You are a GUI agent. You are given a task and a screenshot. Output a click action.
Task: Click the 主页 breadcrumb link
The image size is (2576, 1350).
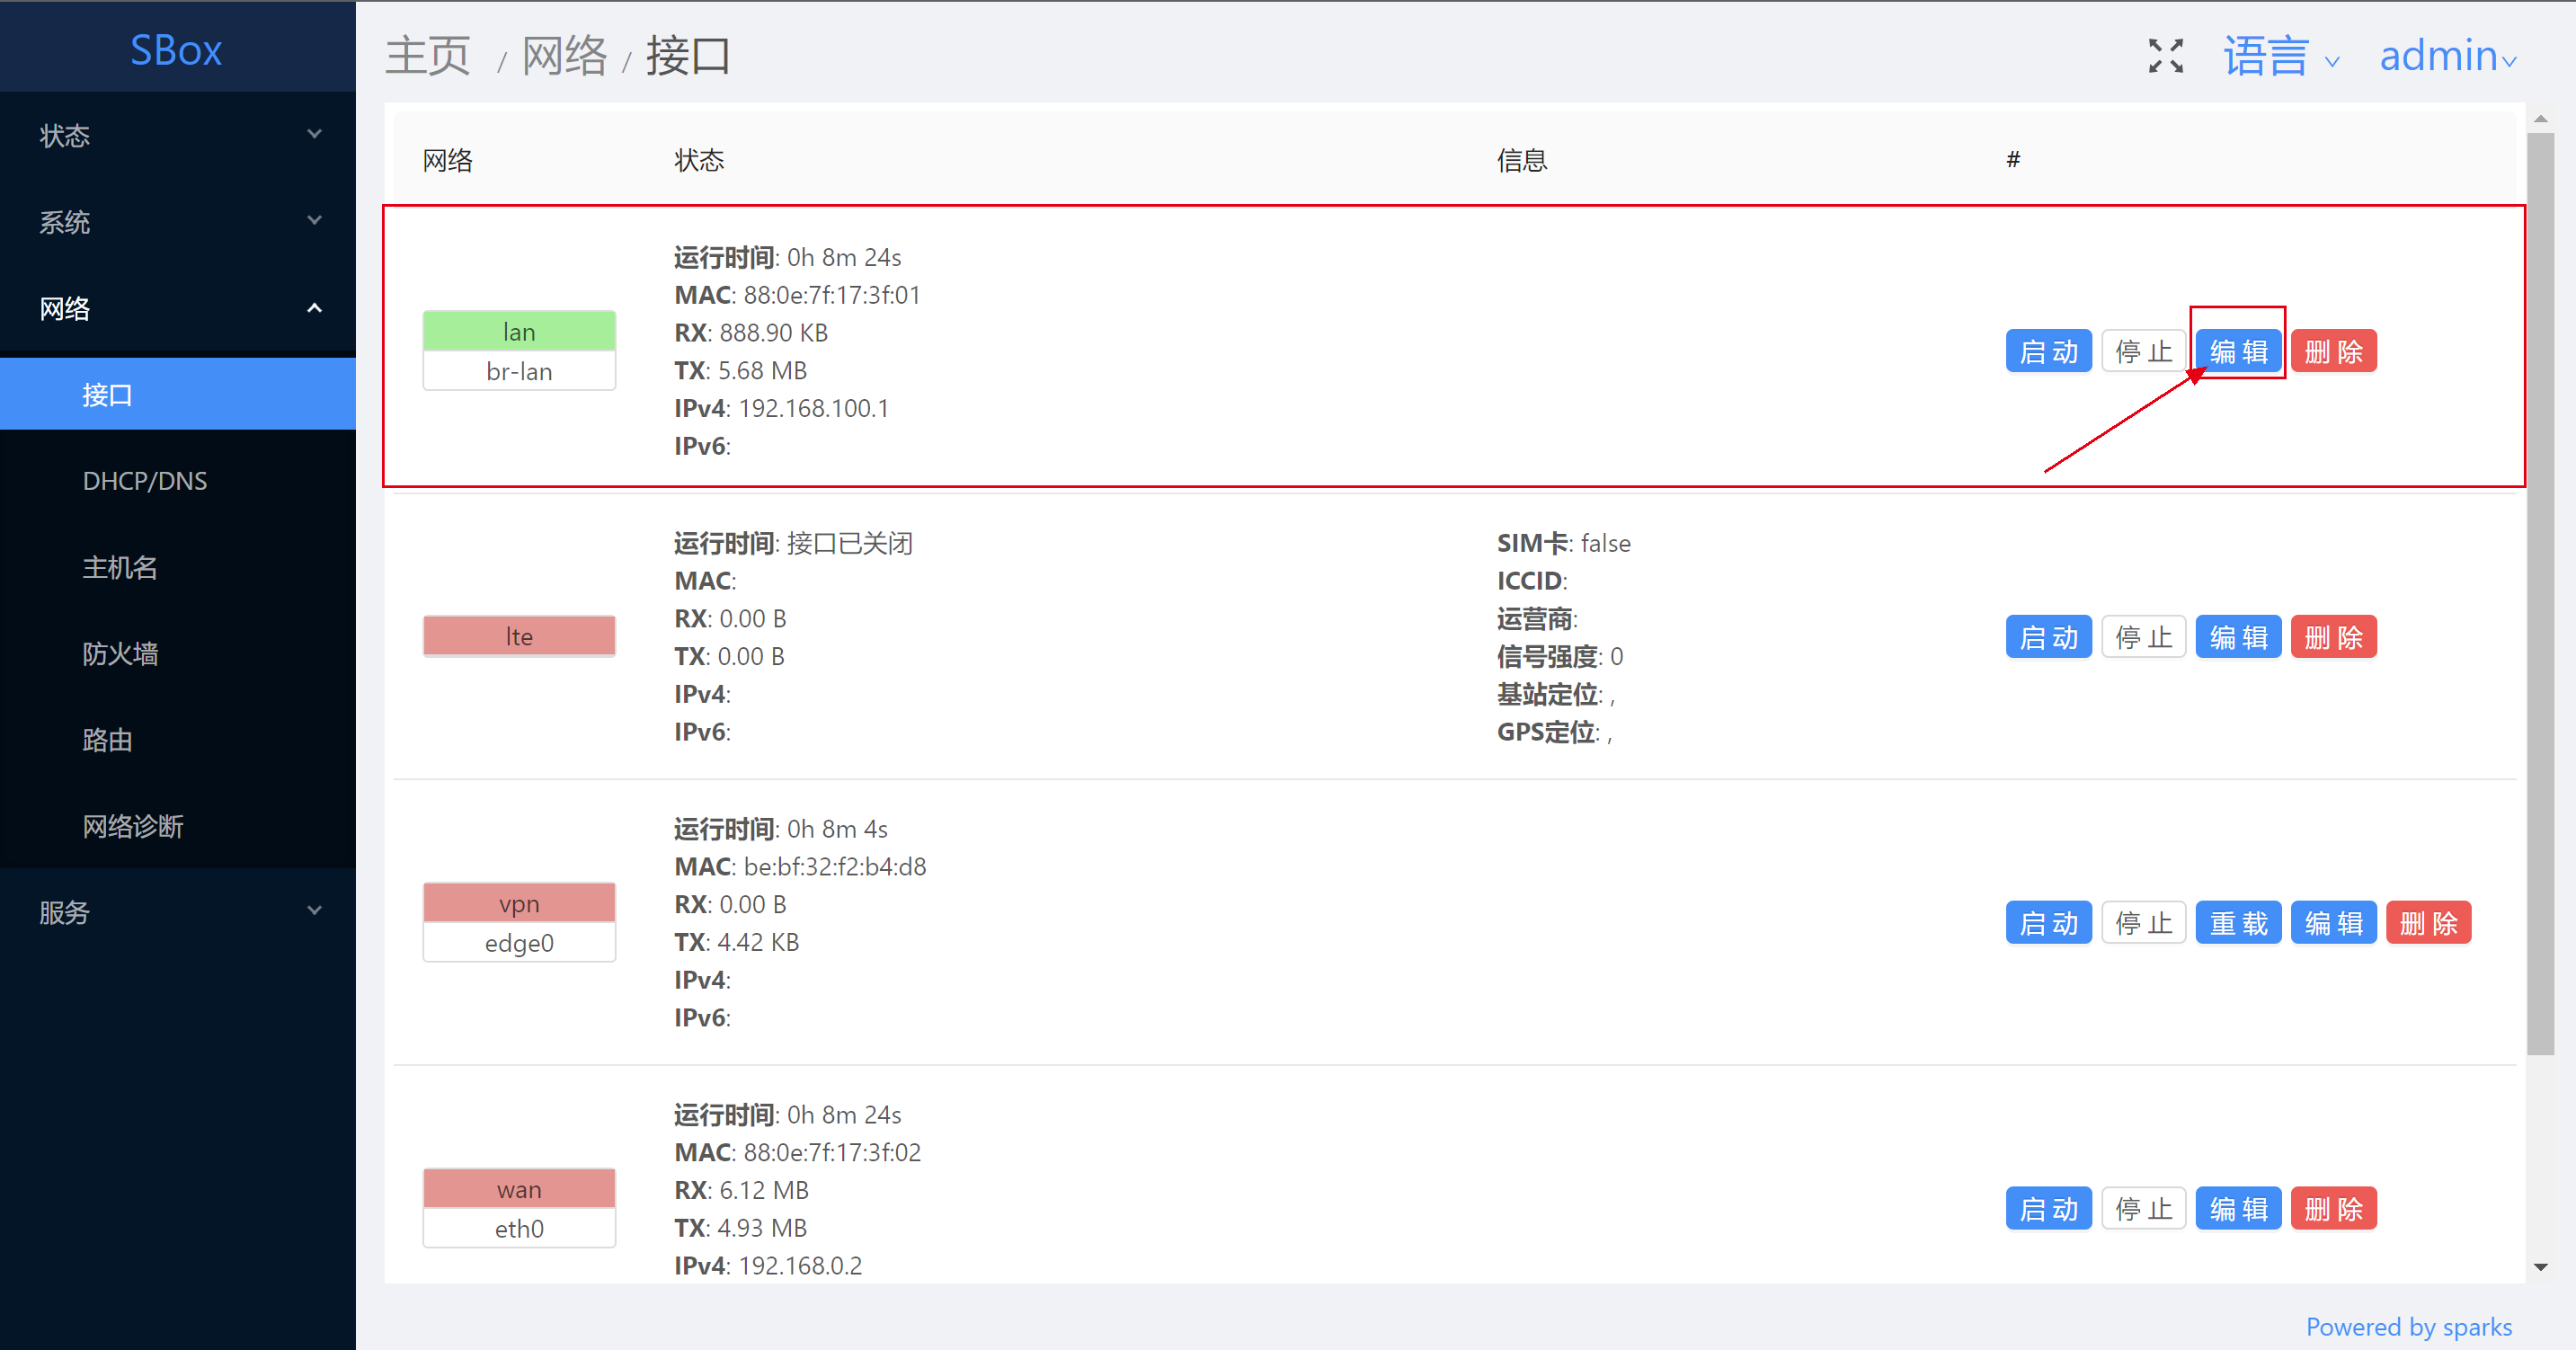pyautogui.click(x=428, y=56)
